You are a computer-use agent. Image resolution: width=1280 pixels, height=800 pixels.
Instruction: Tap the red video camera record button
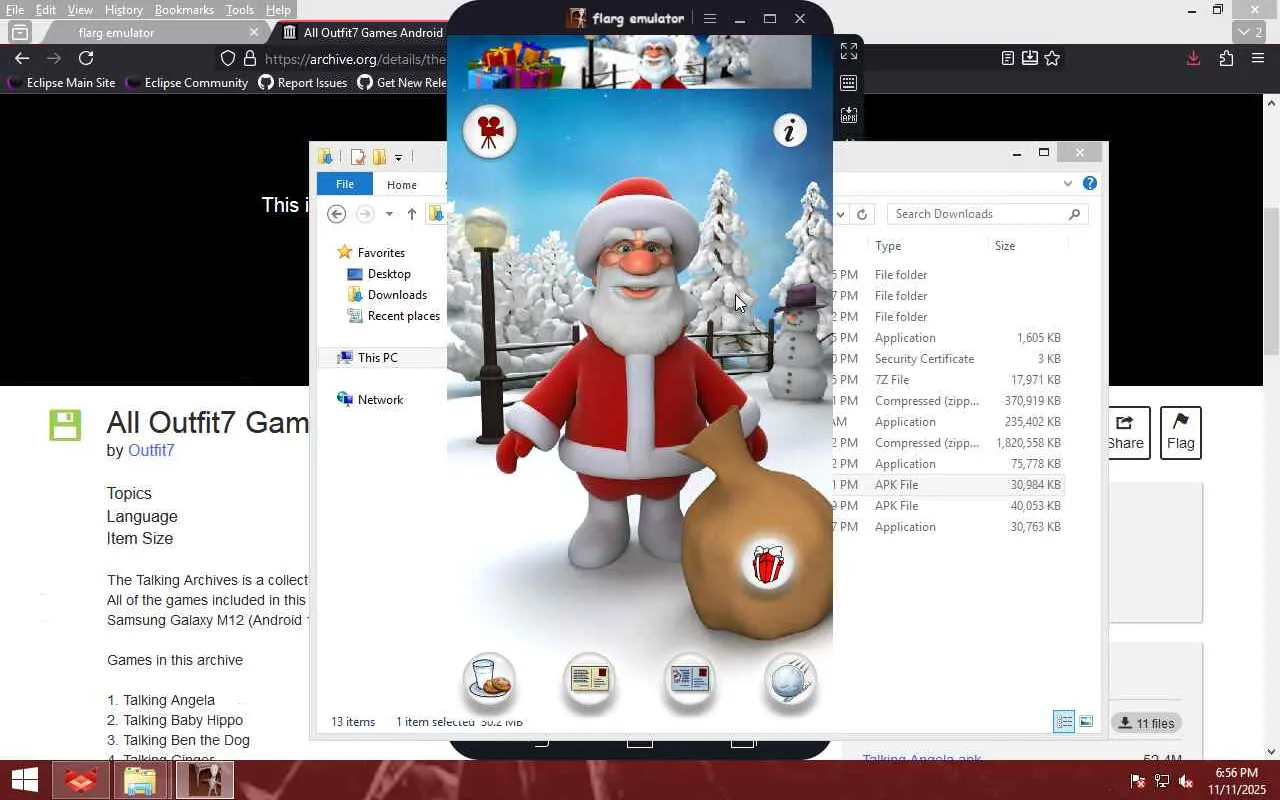[x=490, y=131]
